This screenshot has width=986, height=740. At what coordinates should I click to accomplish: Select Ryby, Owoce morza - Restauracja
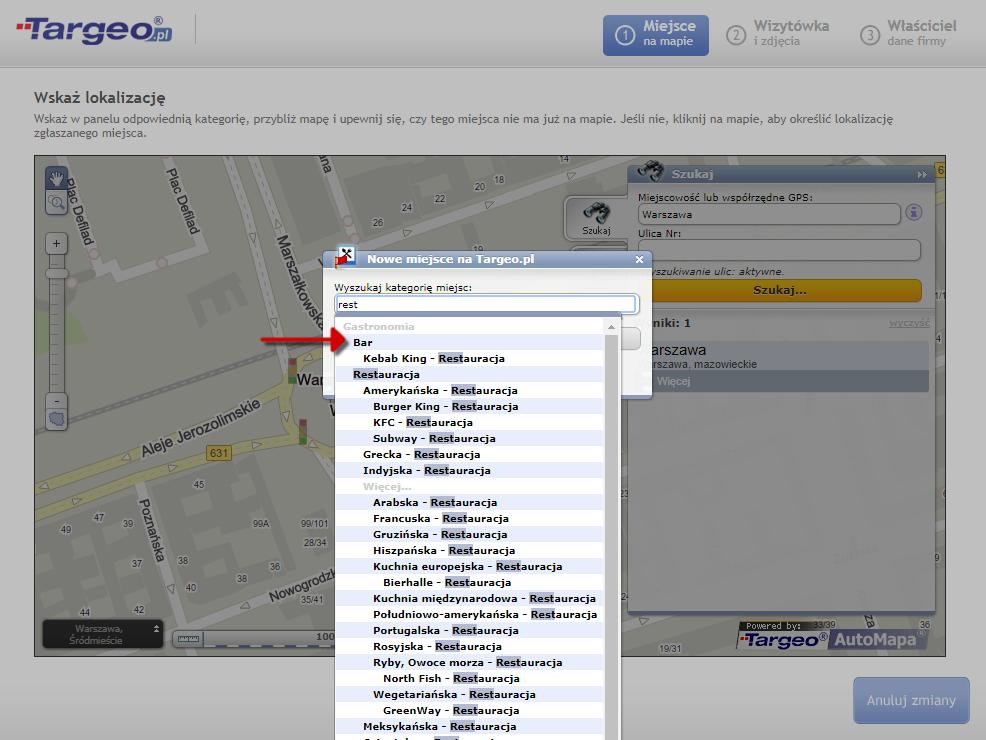469,663
